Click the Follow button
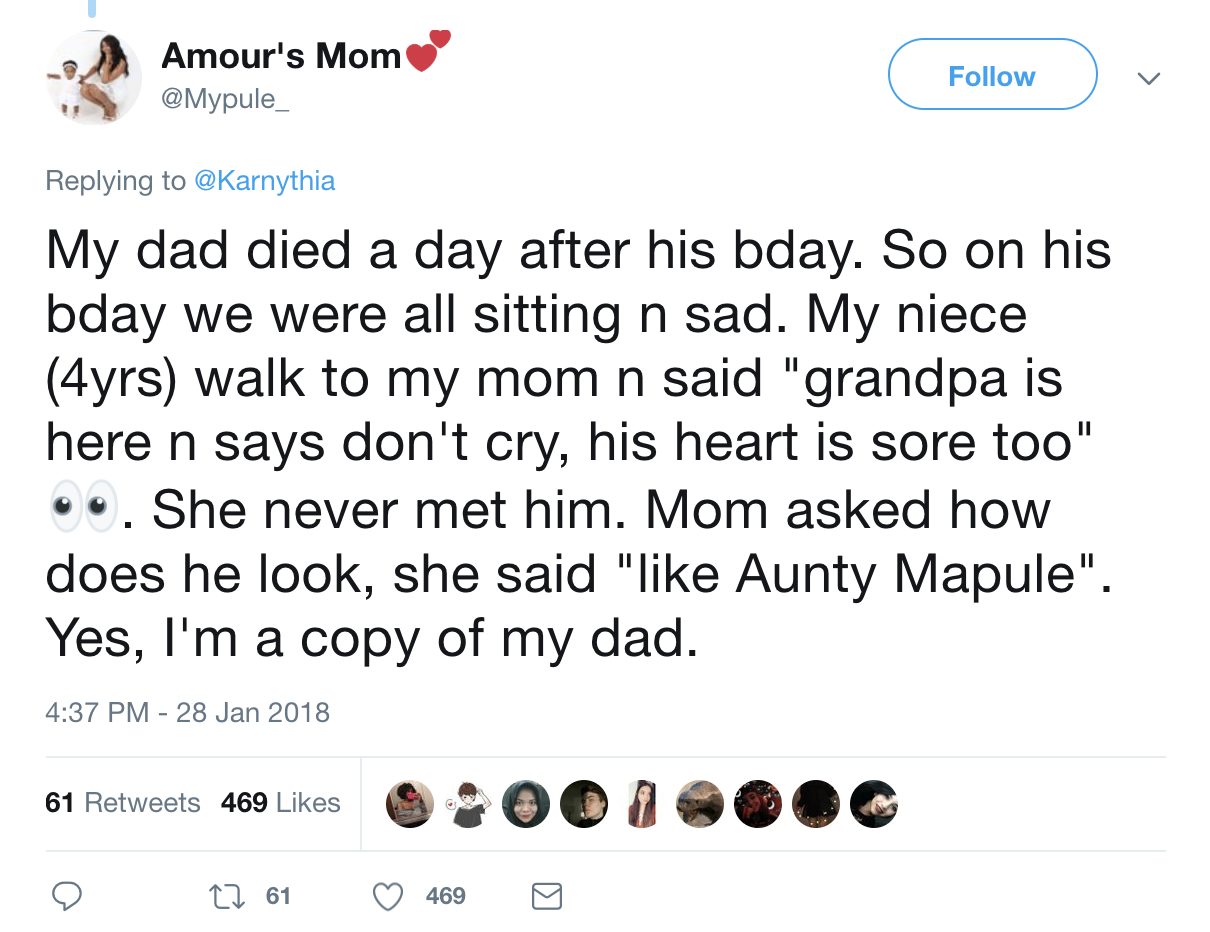 [x=992, y=75]
